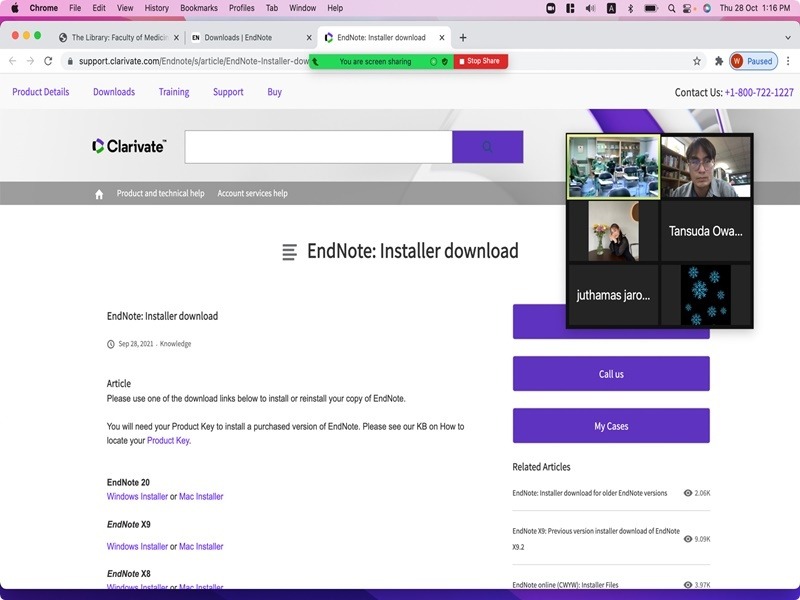Image resolution: width=800 pixels, height=600 pixels.
Task: Download the EndNote 20 Windows Installer
Action: click(137, 497)
